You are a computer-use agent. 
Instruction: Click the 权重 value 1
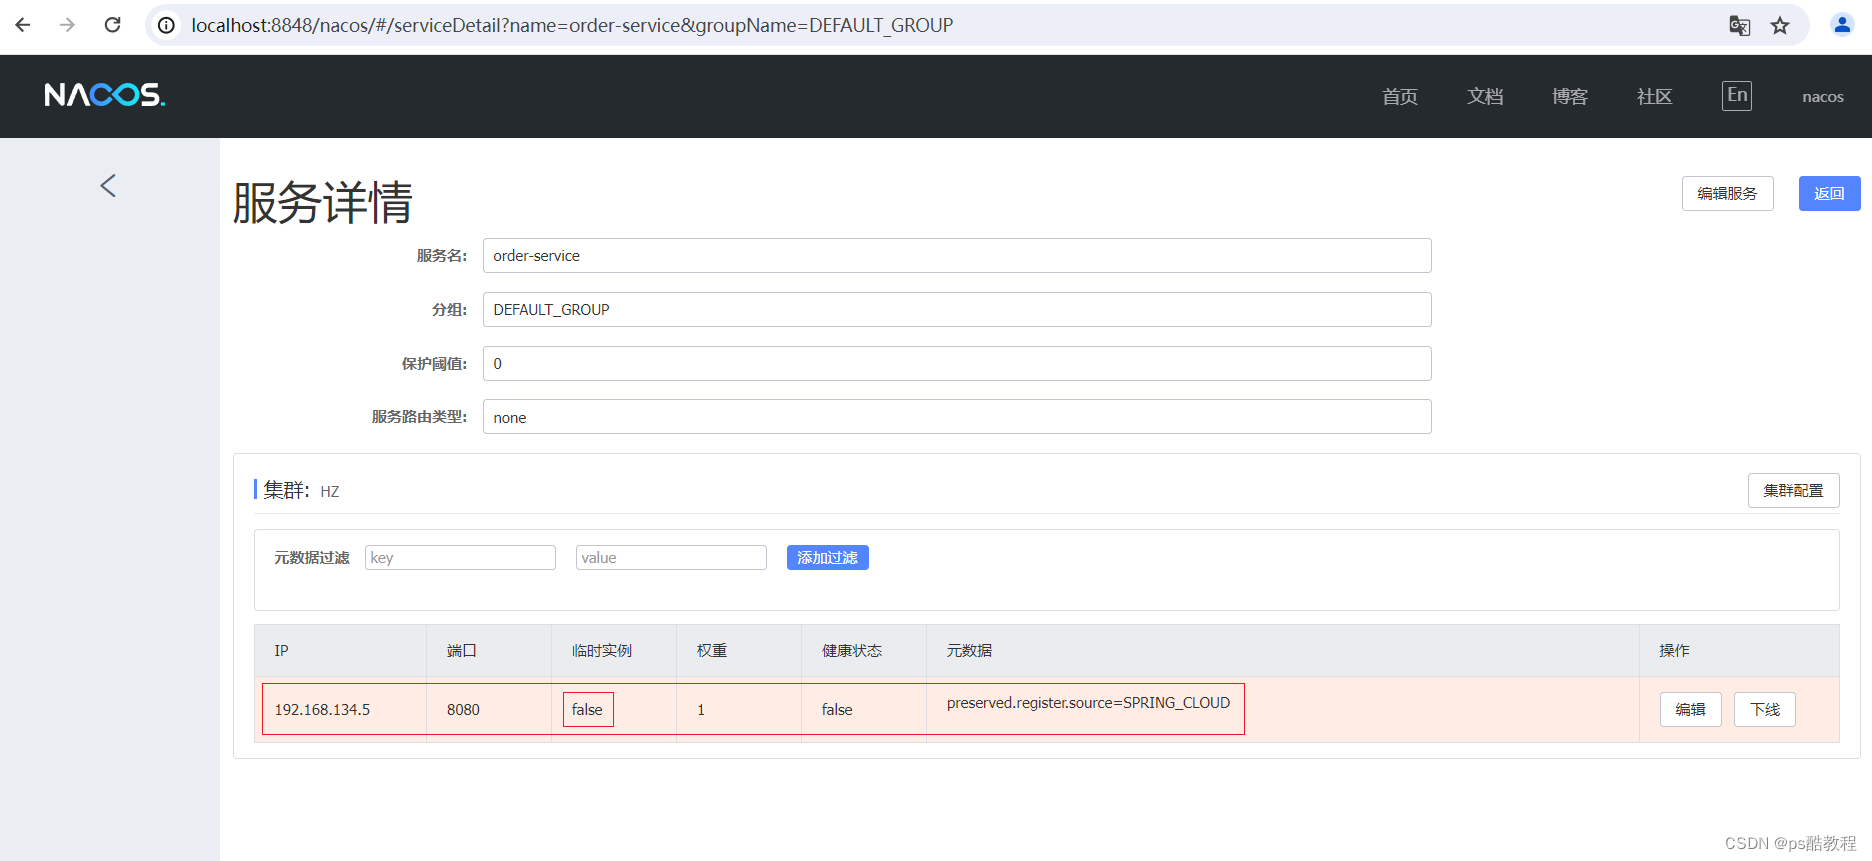(701, 710)
